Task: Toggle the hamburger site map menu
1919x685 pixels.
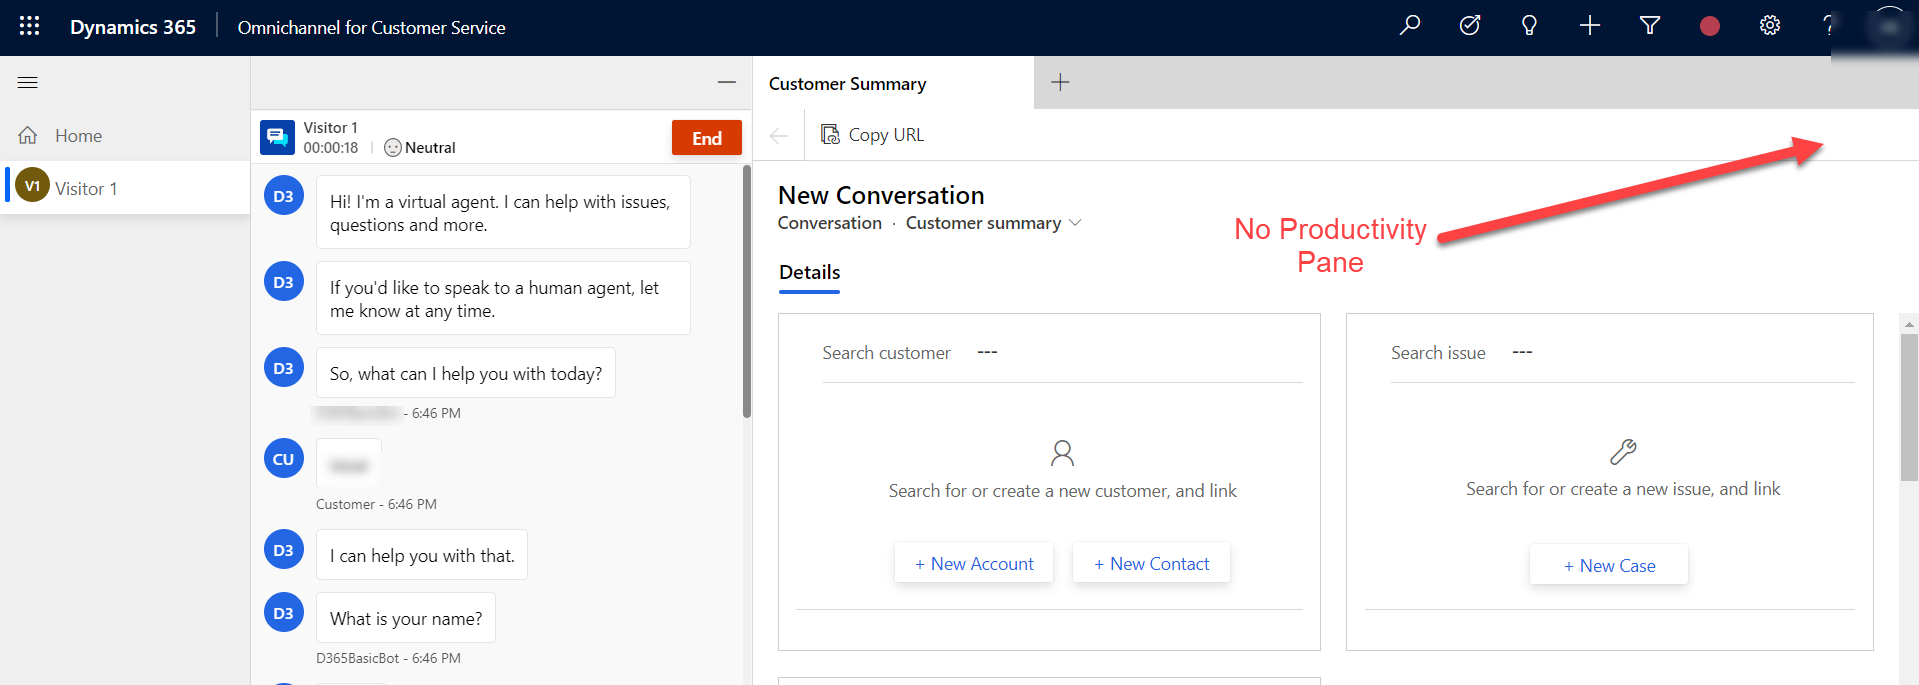Action: coord(28,83)
